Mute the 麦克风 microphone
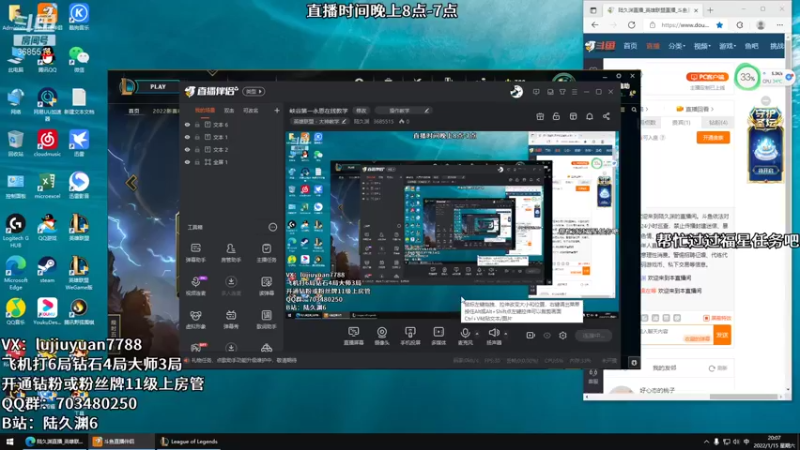 [465, 336]
